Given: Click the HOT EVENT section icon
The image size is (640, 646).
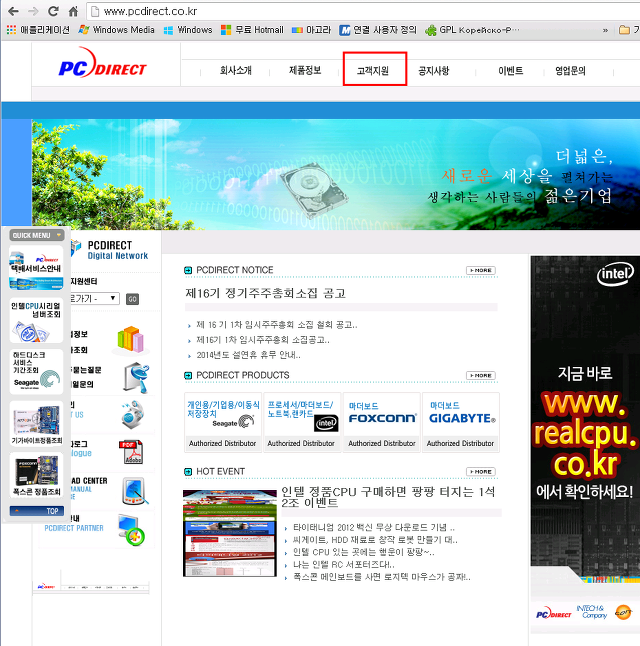Looking at the screenshot, I should click(x=188, y=472).
